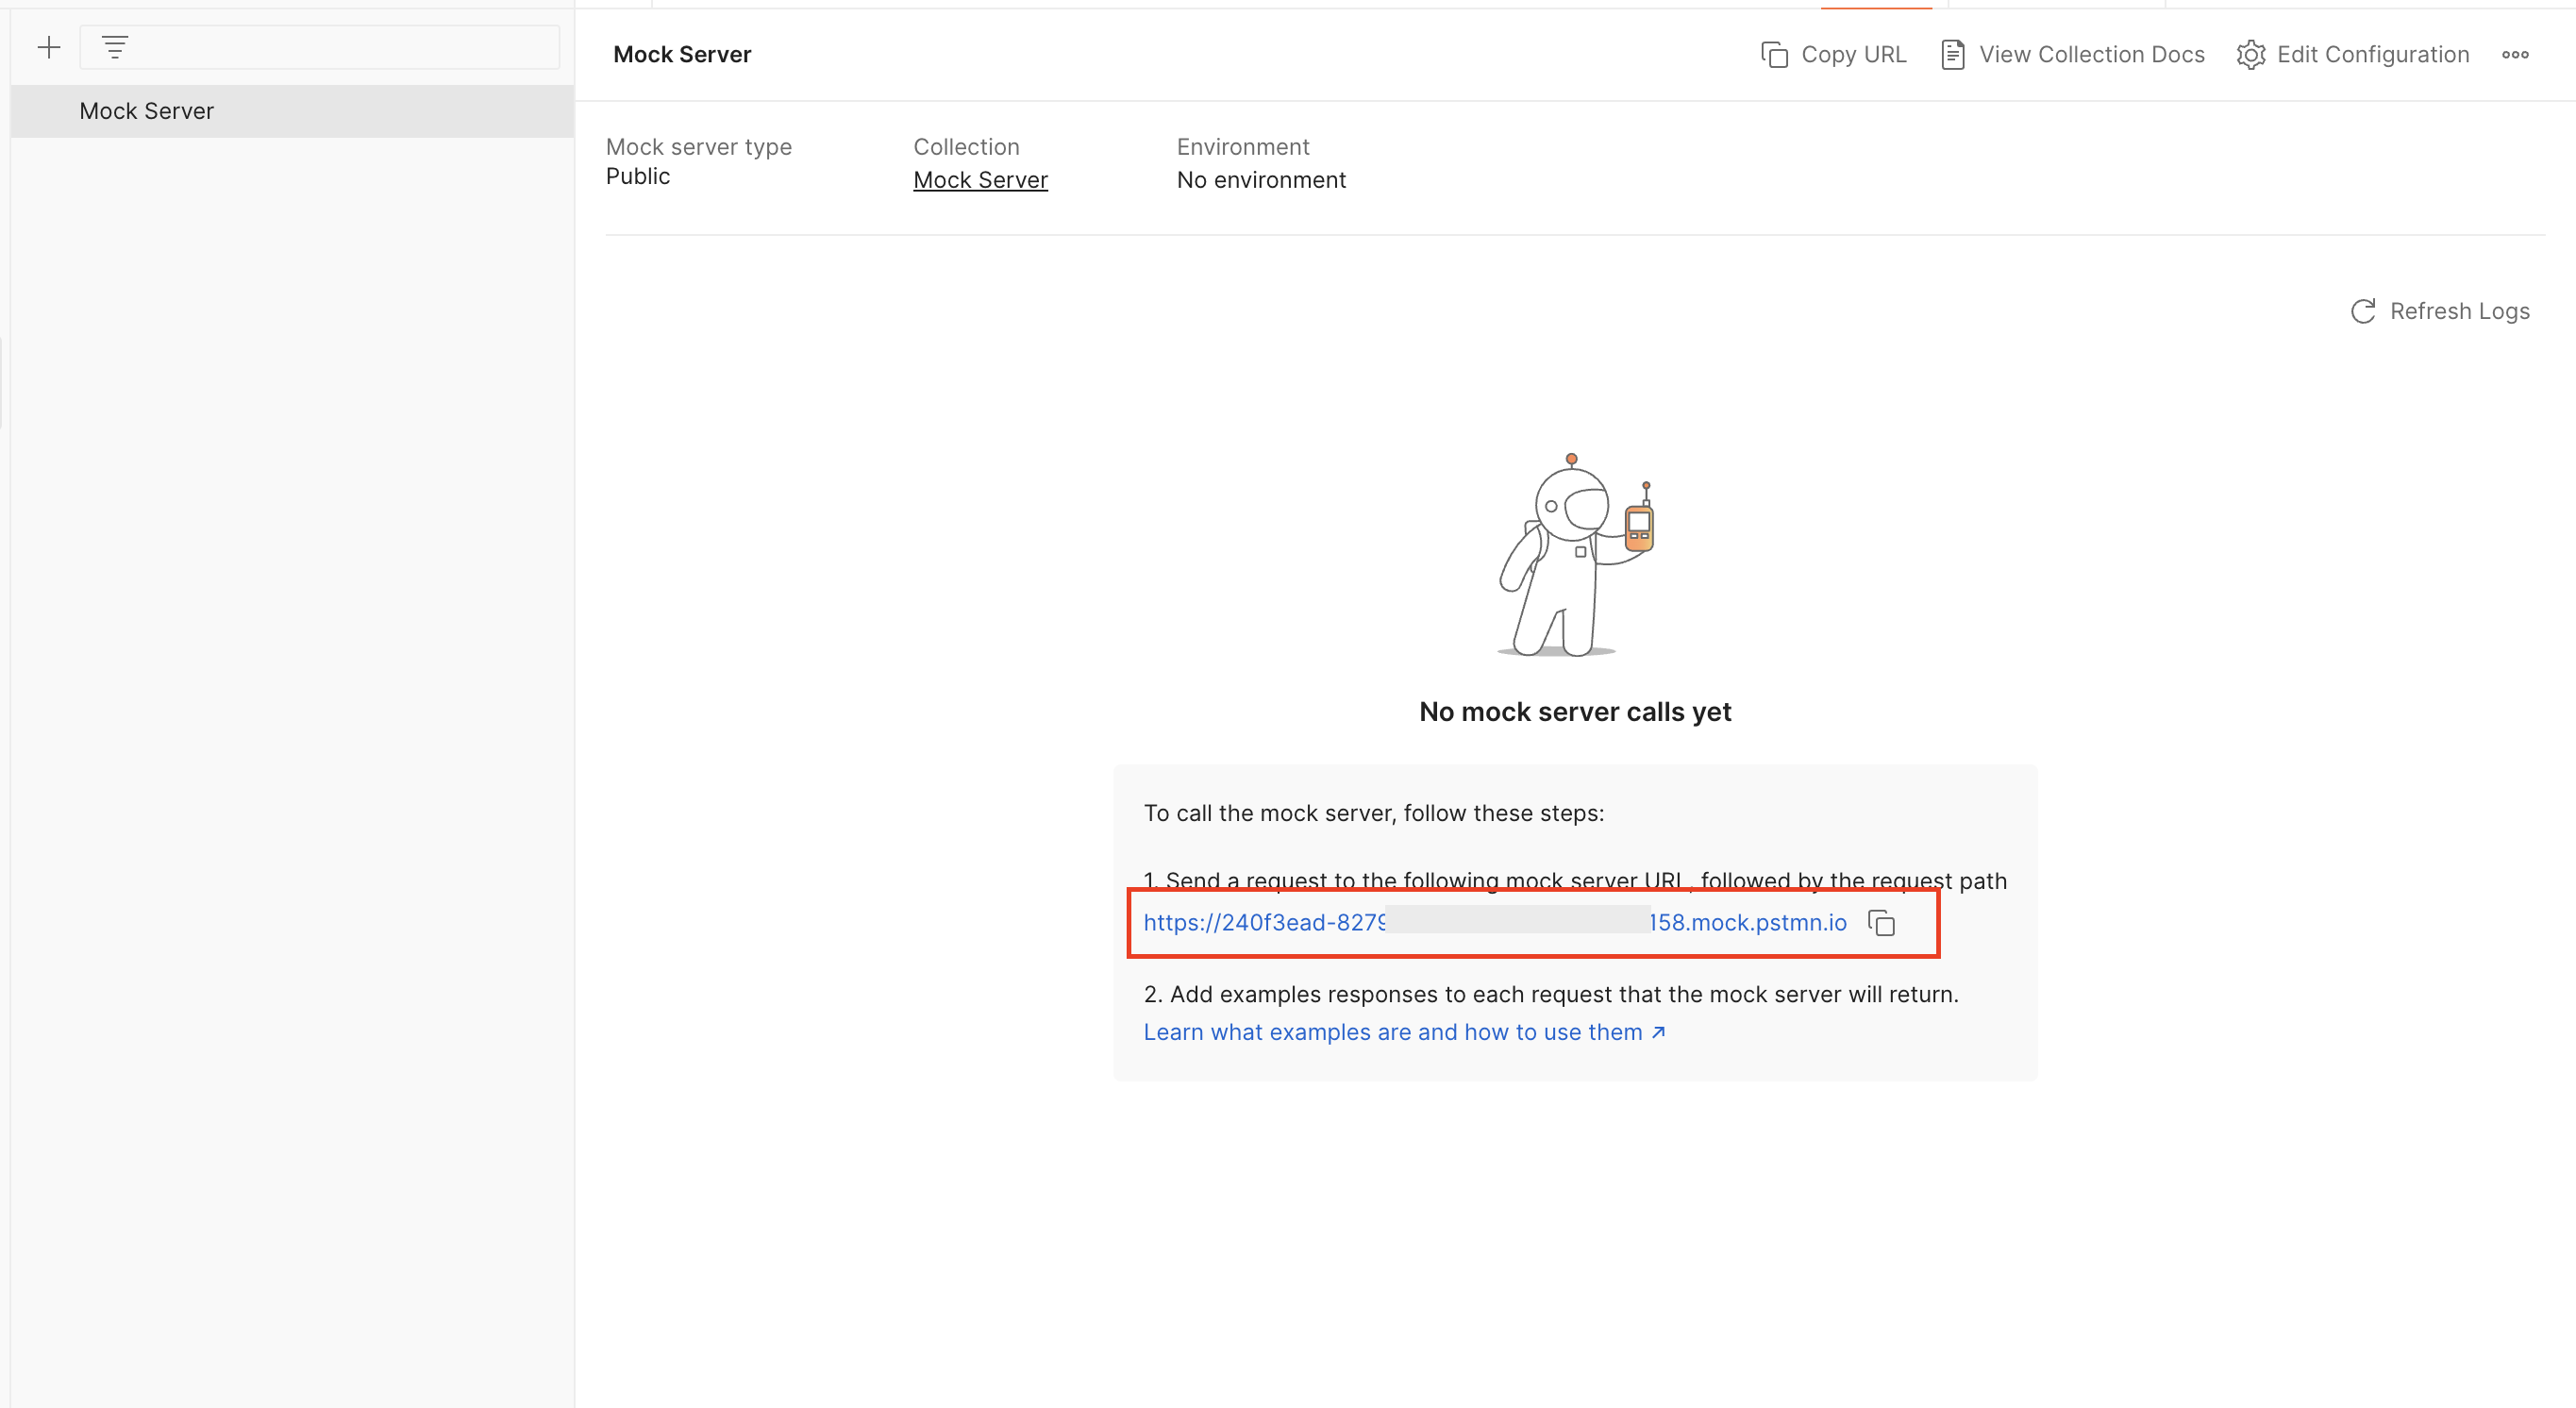This screenshot has height=1408, width=2576.
Task: Click Edit Configuration button text
Action: (2372, 54)
